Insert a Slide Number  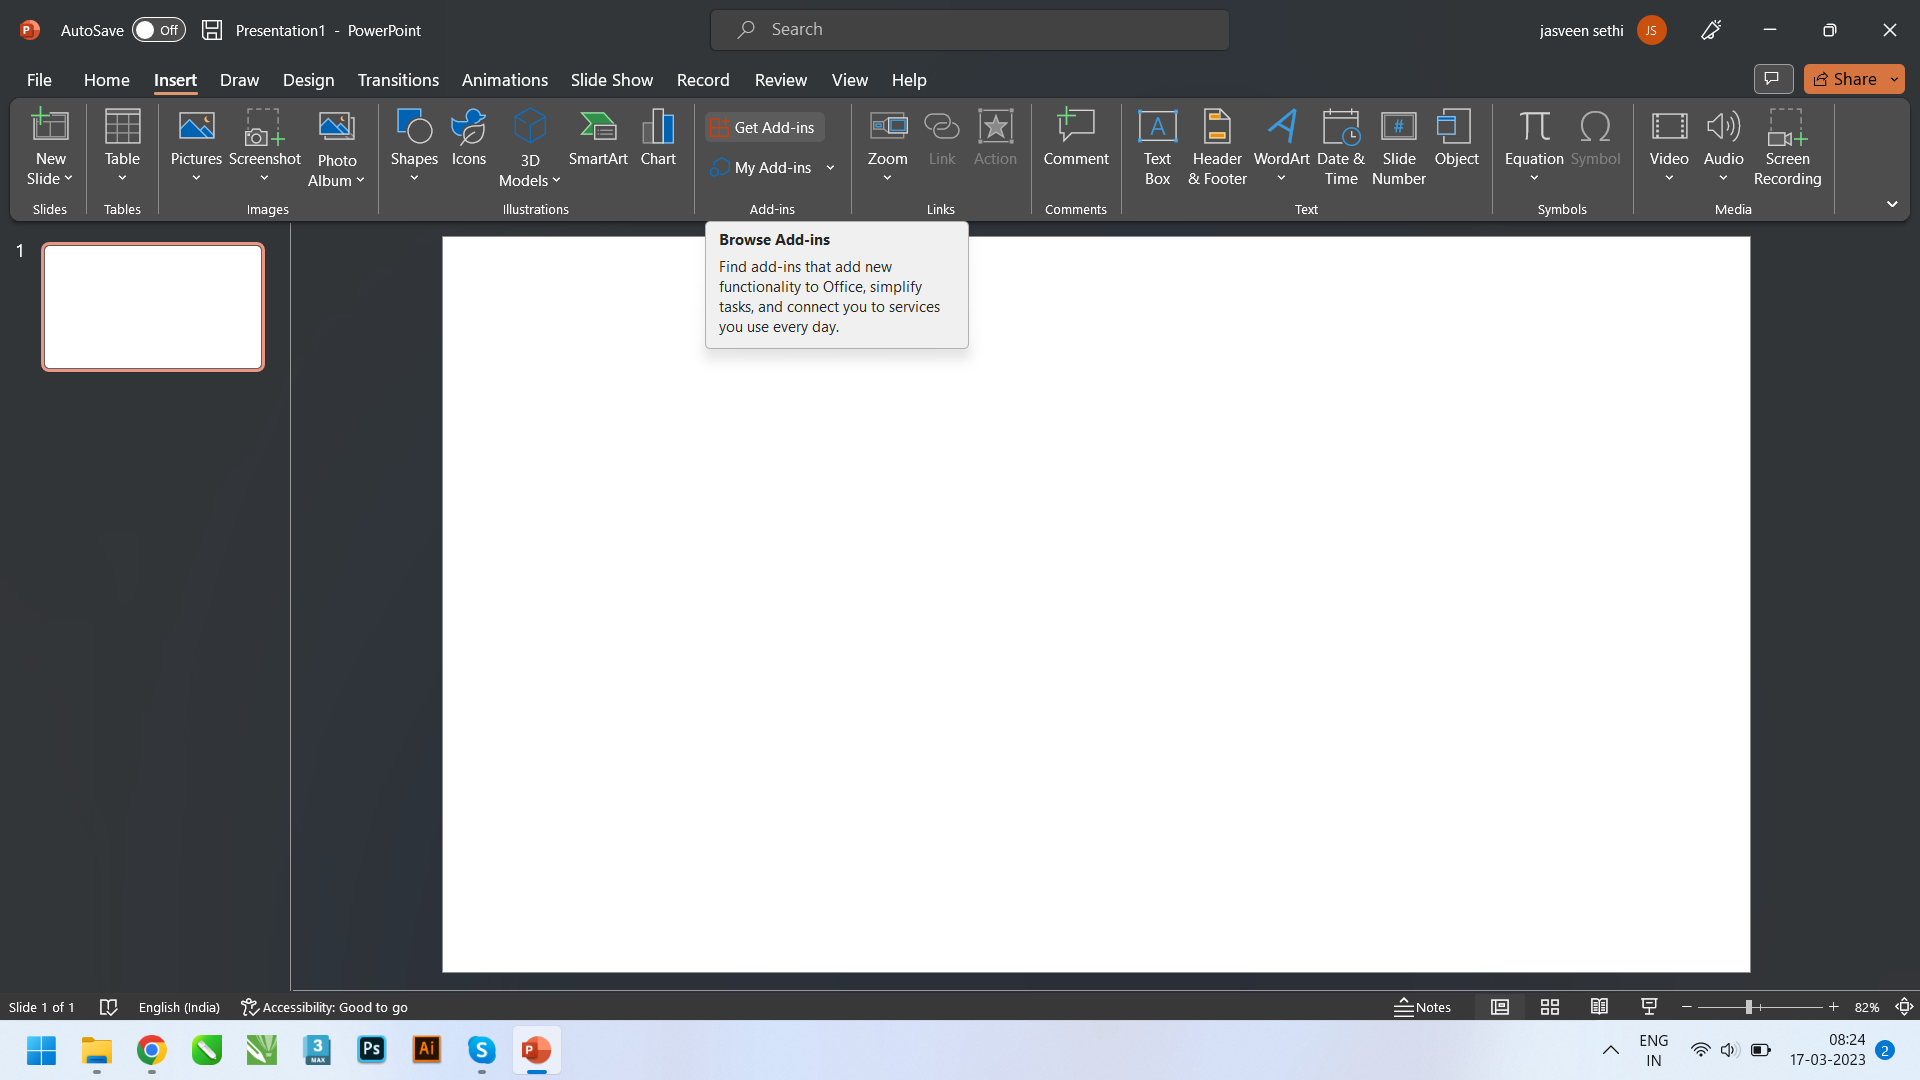(1398, 147)
